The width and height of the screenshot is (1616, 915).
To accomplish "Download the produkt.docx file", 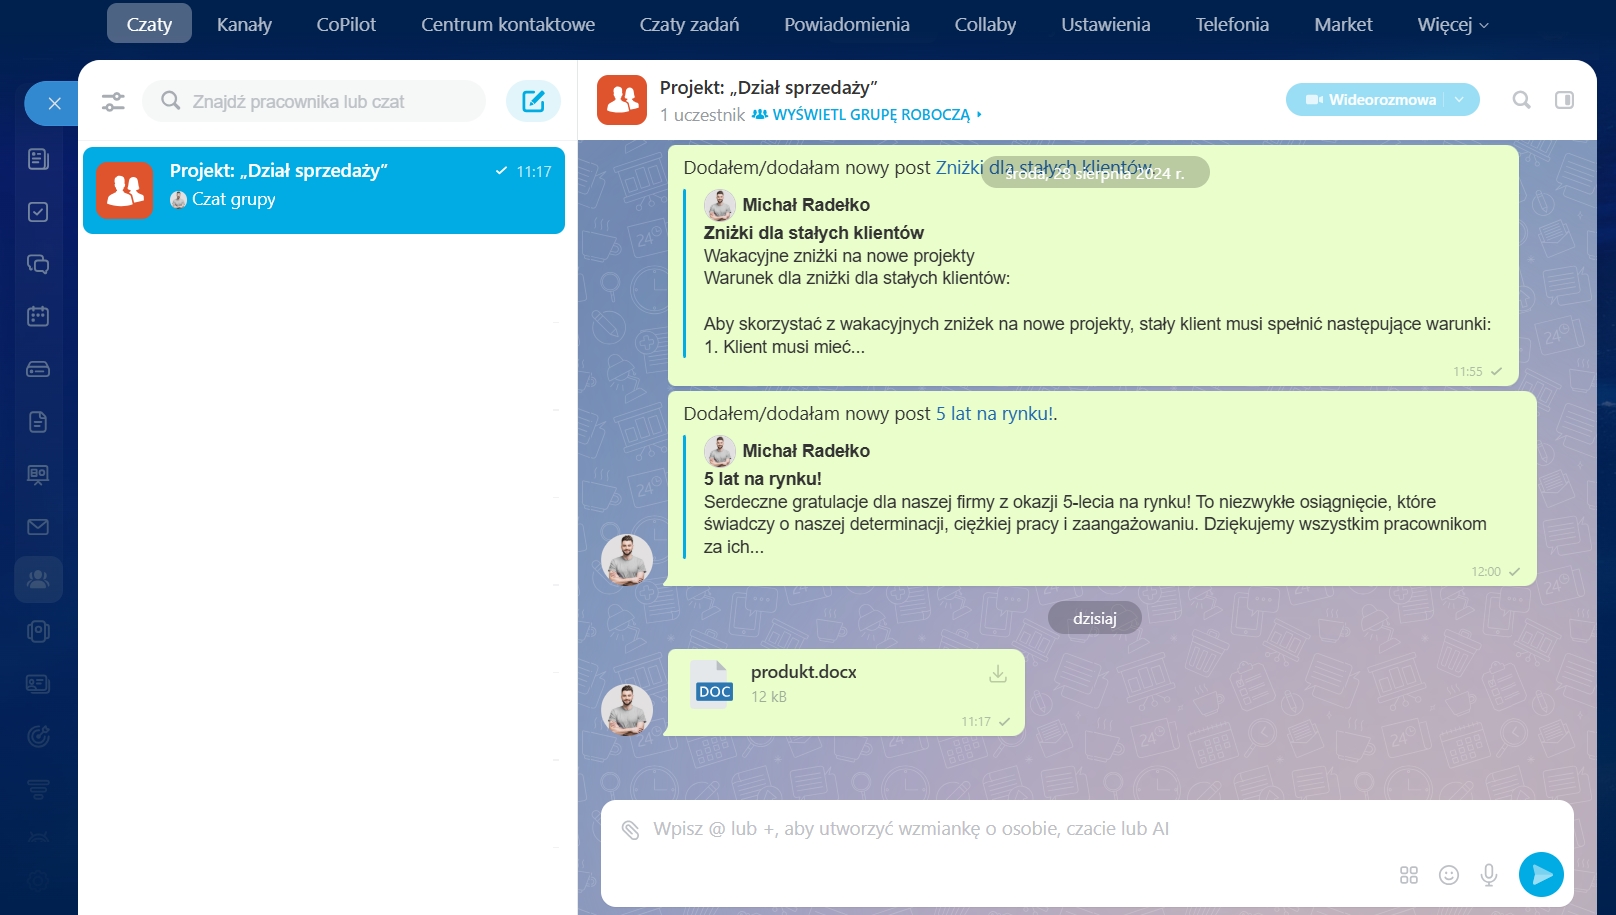I will click(997, 674).
